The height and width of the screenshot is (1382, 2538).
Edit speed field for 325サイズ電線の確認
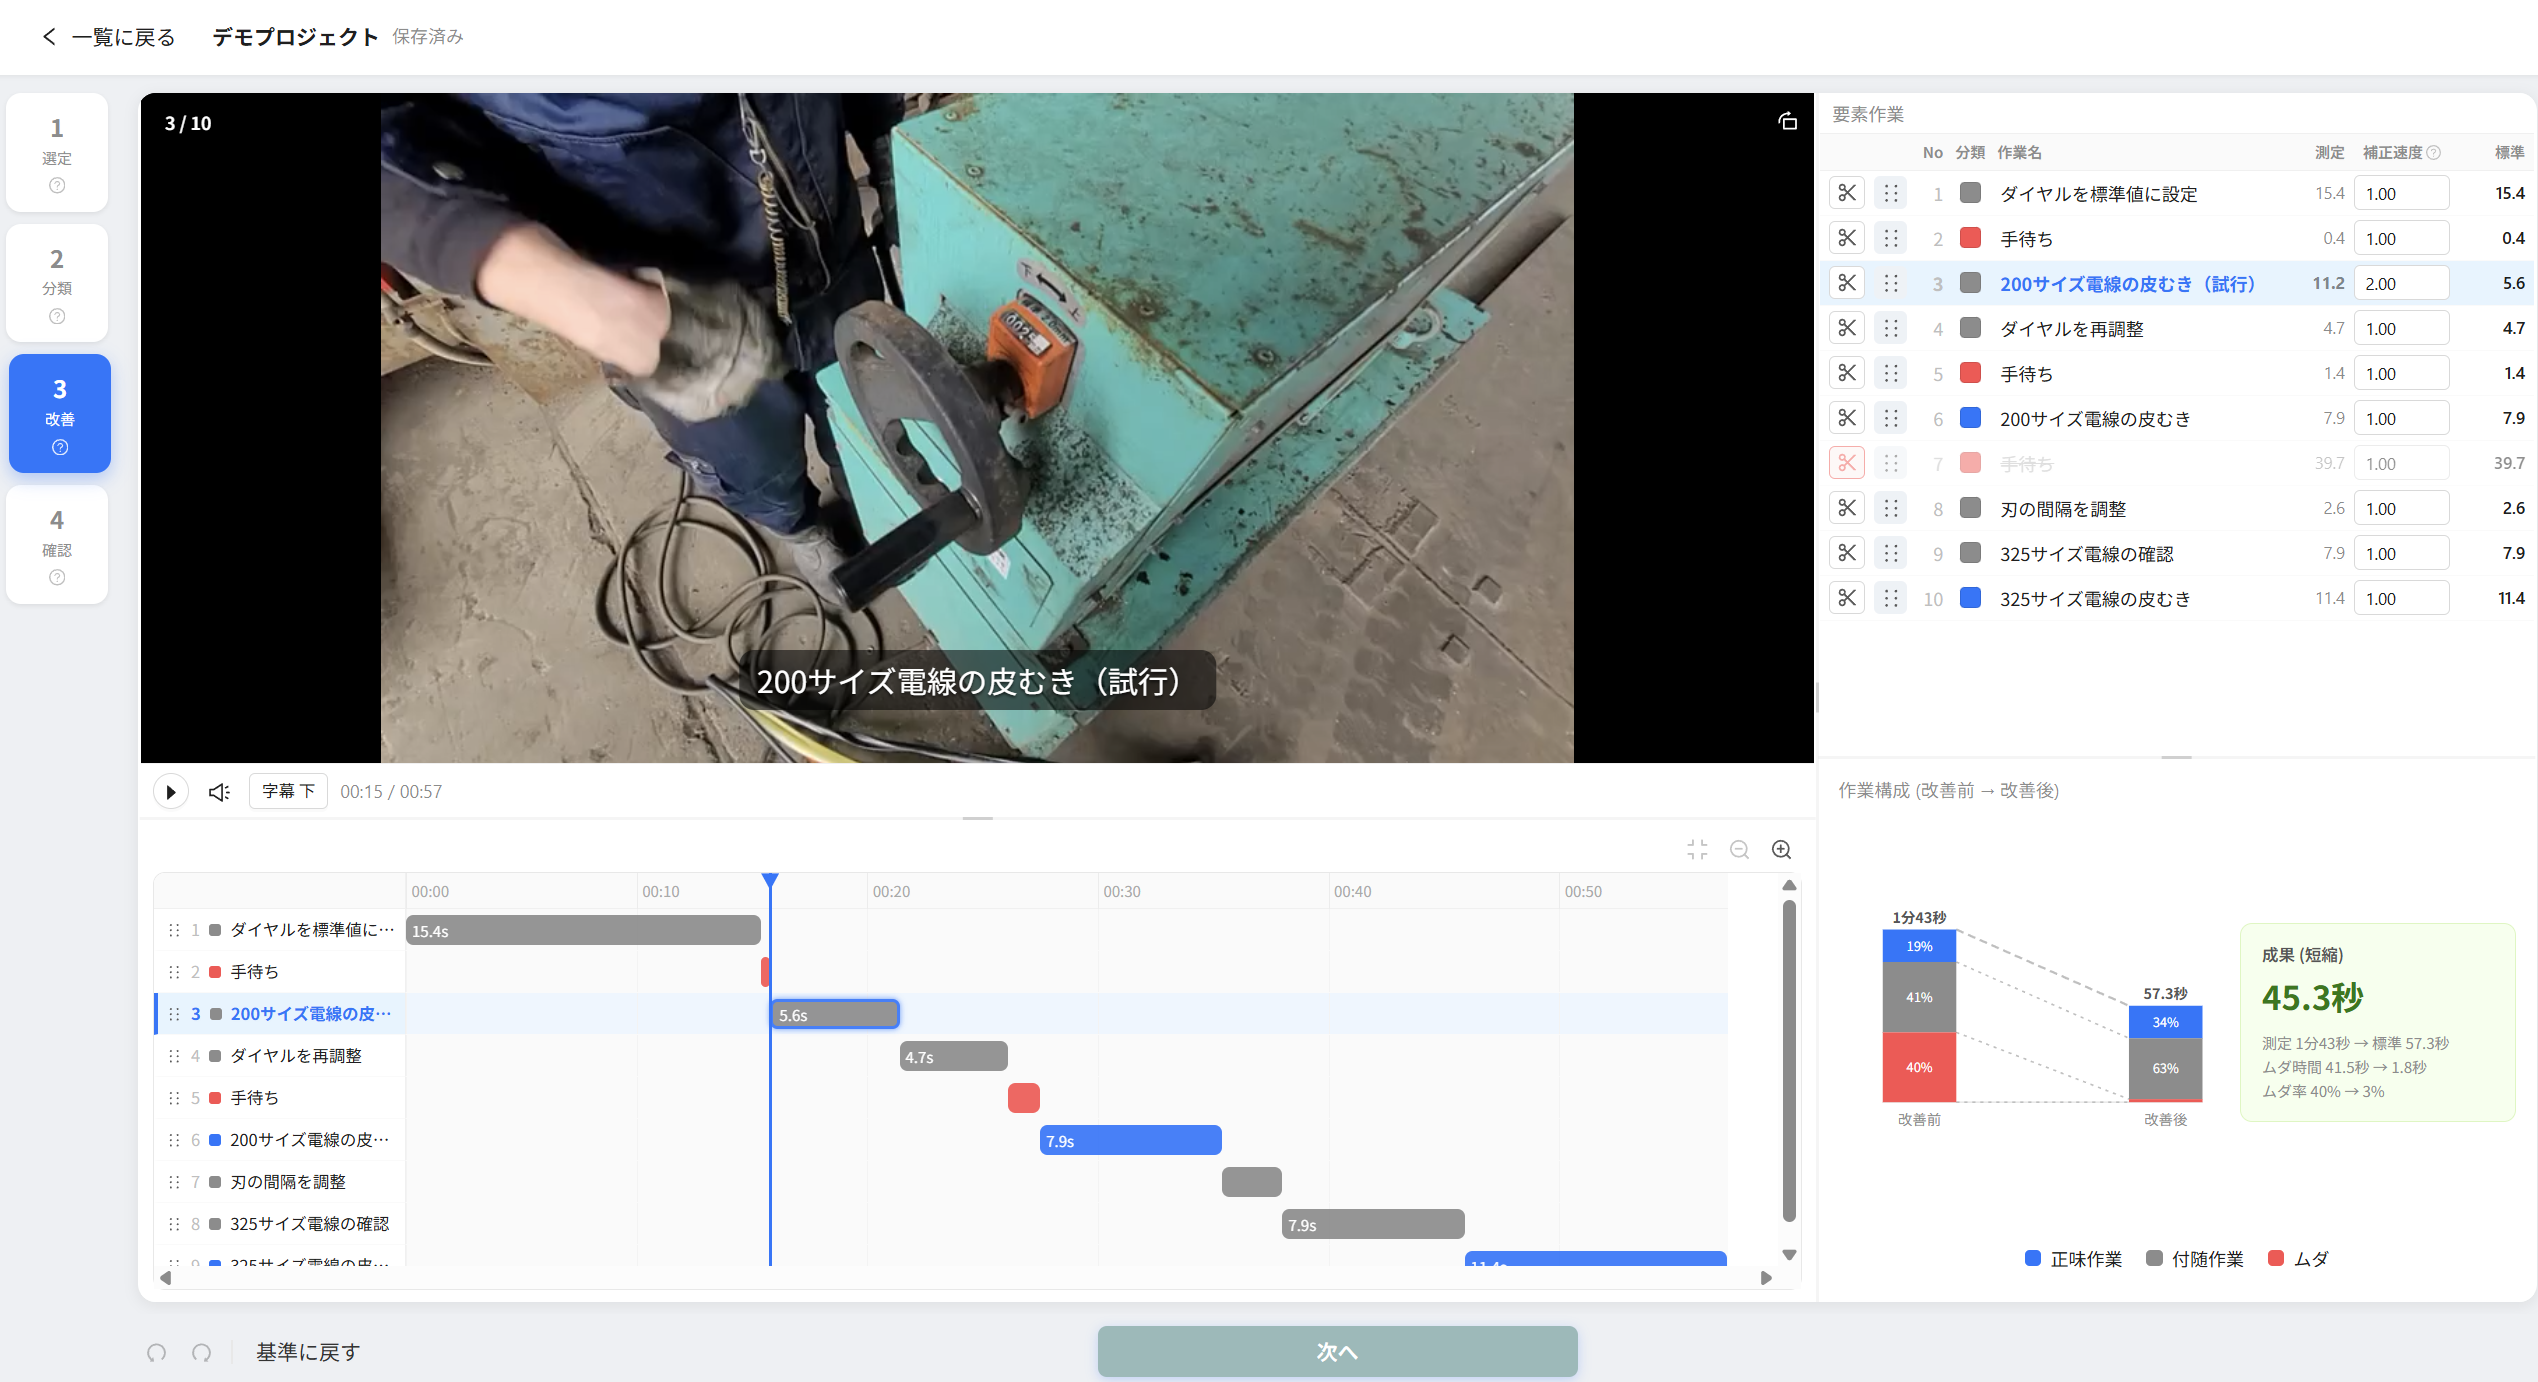tap(2401, 554)
